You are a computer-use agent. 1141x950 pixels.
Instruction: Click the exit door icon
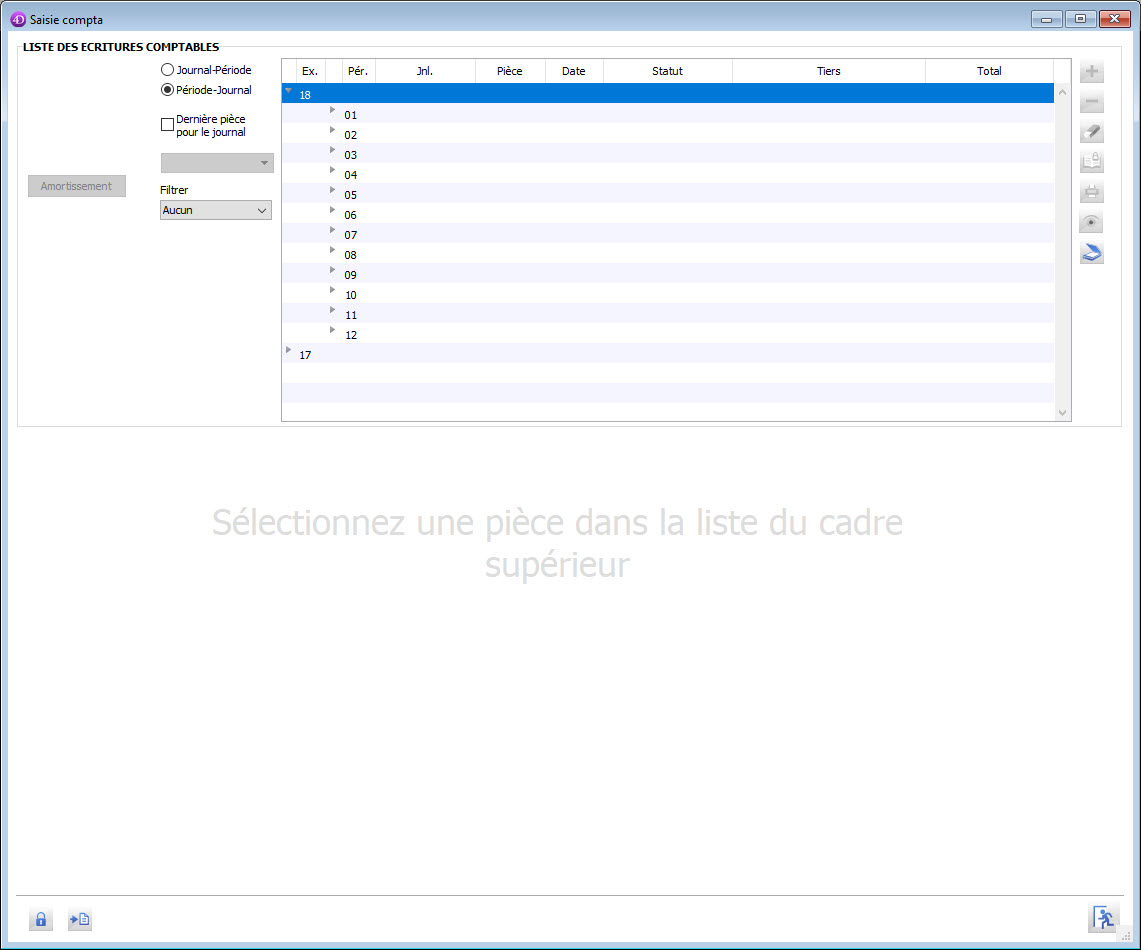[1103, 918]
